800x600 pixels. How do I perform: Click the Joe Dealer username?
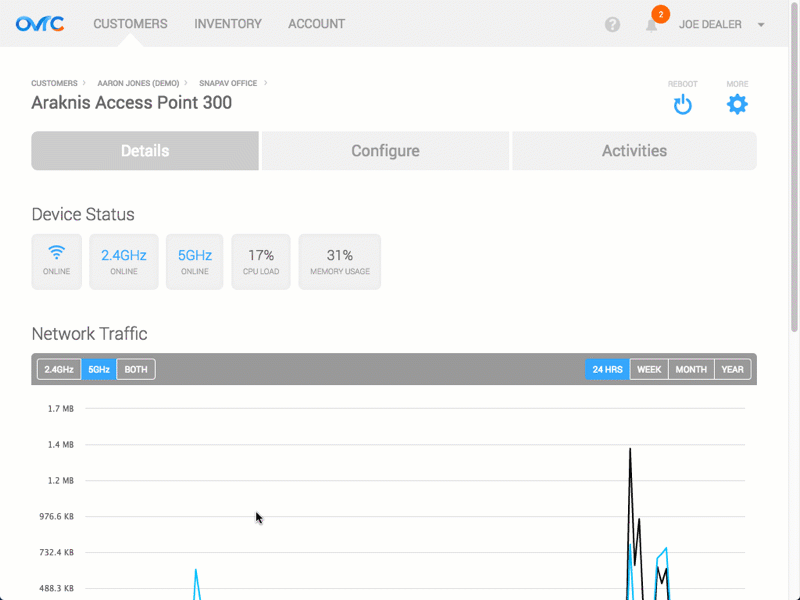coord(710,24)
